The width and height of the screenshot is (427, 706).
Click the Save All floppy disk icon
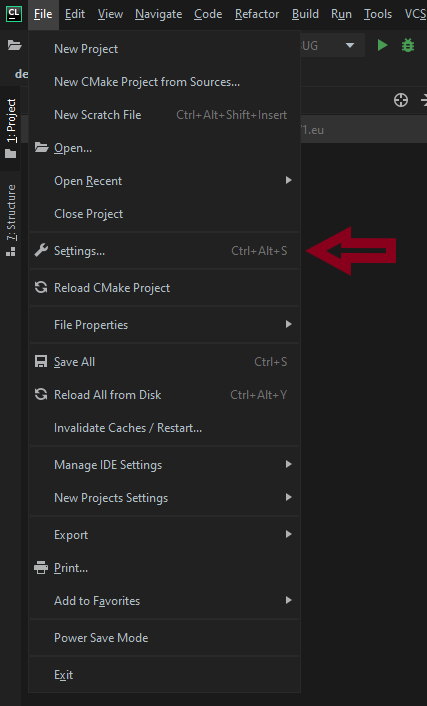click(x=41, y=362)
